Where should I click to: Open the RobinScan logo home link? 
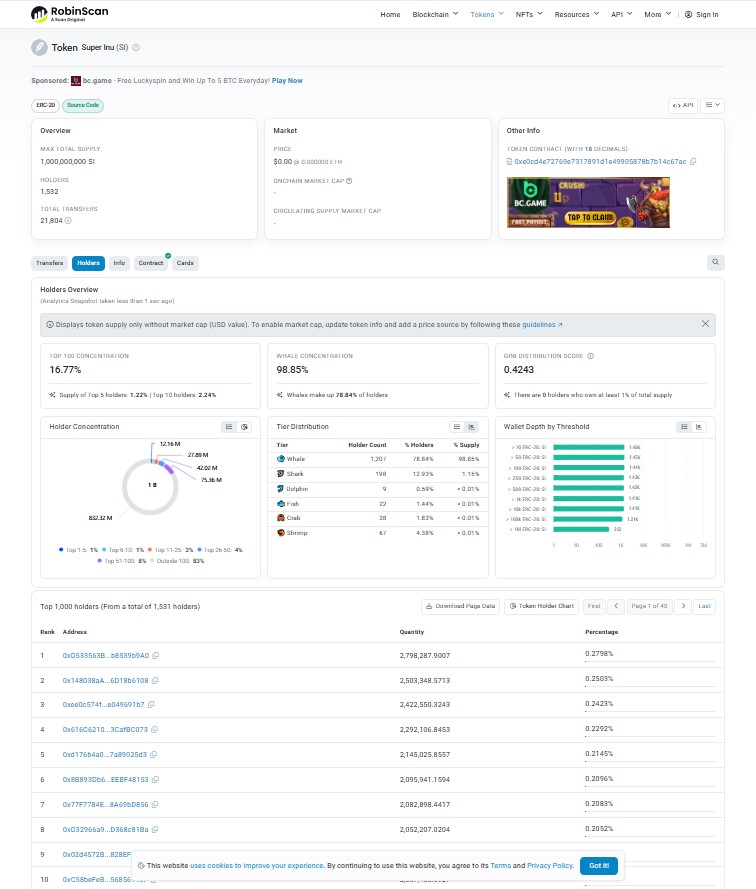coord(69,14)
